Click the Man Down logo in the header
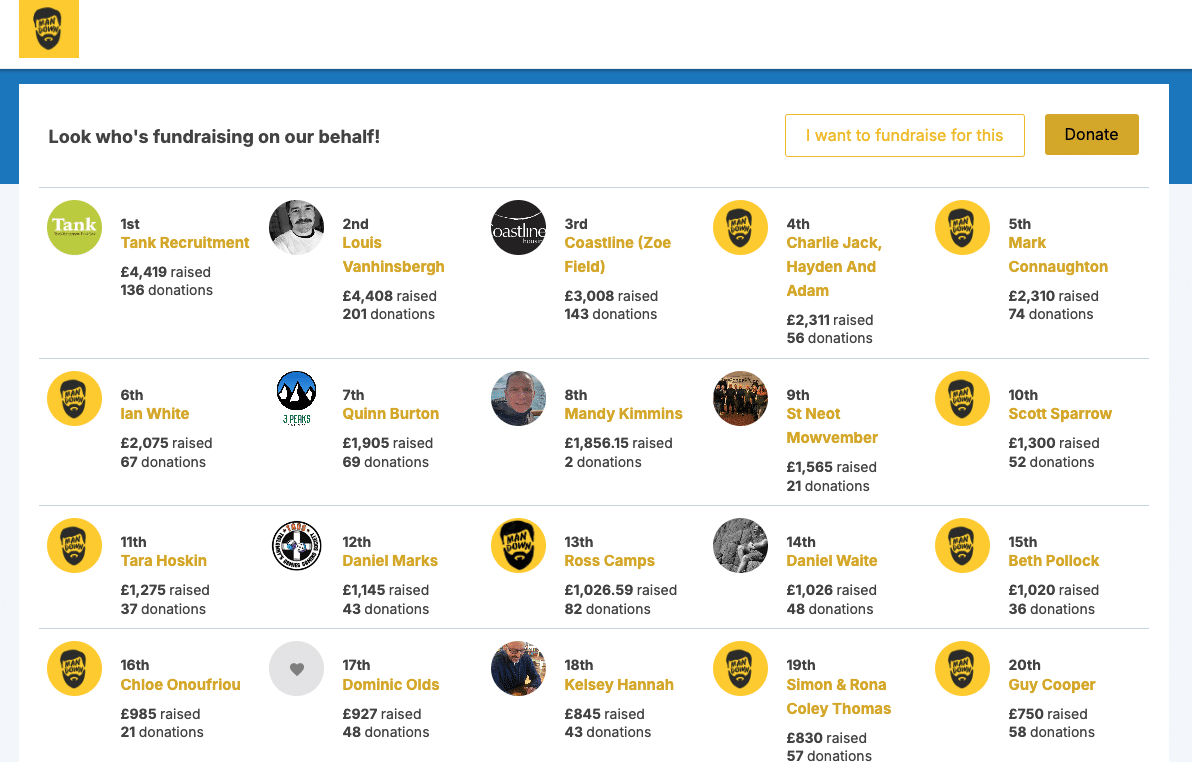Image resolution: width=1192 pixels, height=762 pixels. 48,29
